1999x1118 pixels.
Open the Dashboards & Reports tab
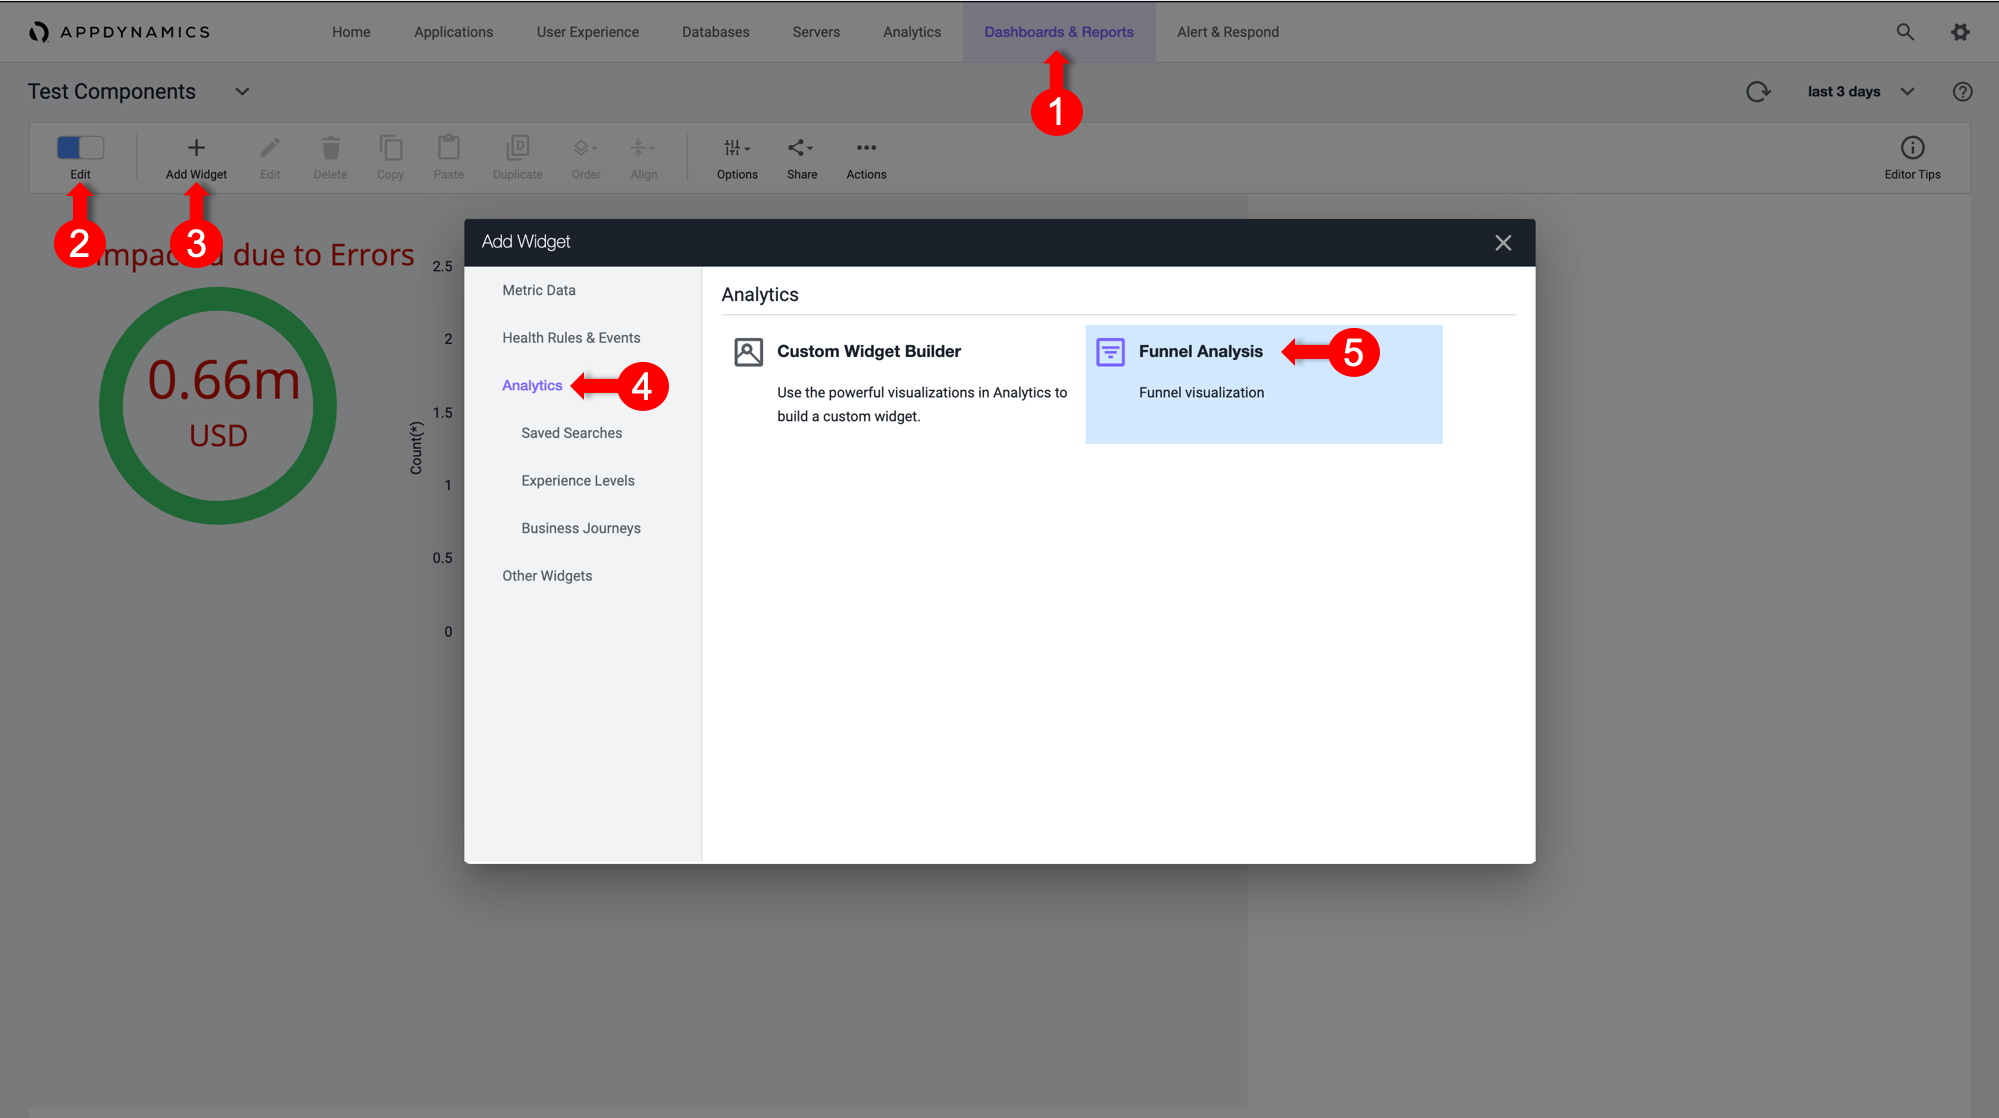pyautogui.click(x=1059, y=32)
